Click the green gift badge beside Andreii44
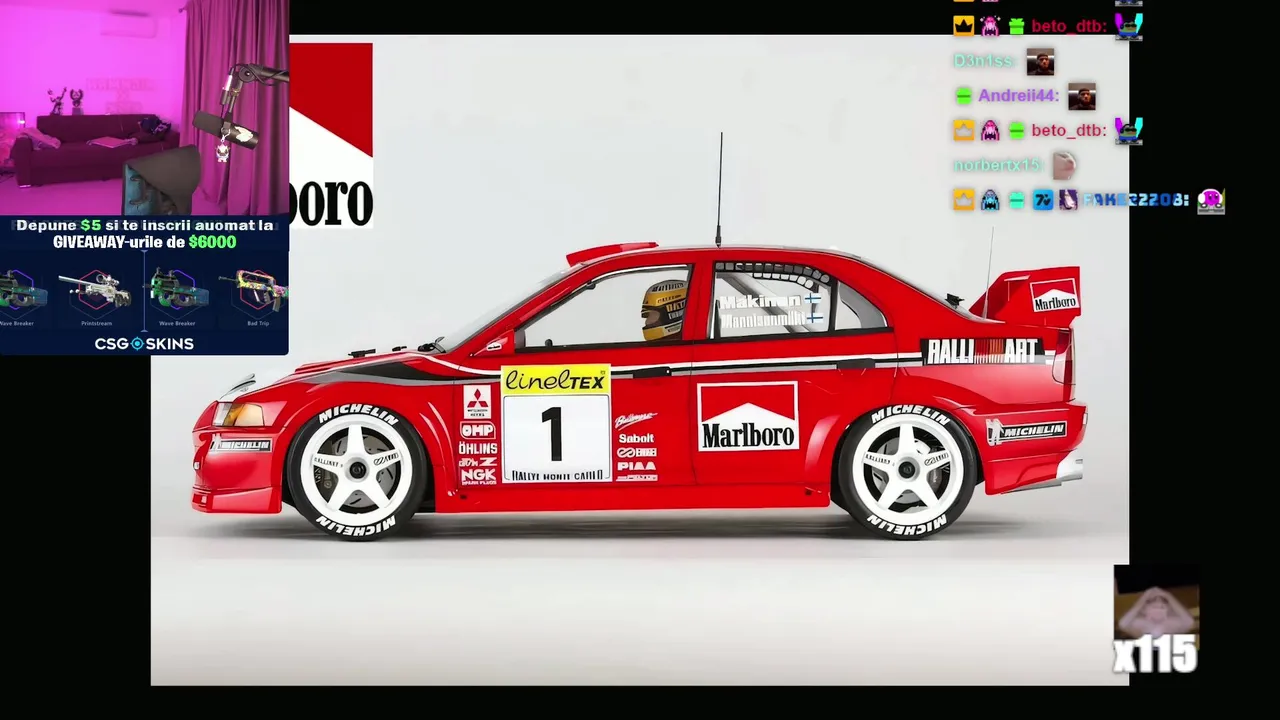 tap(963, 96)
